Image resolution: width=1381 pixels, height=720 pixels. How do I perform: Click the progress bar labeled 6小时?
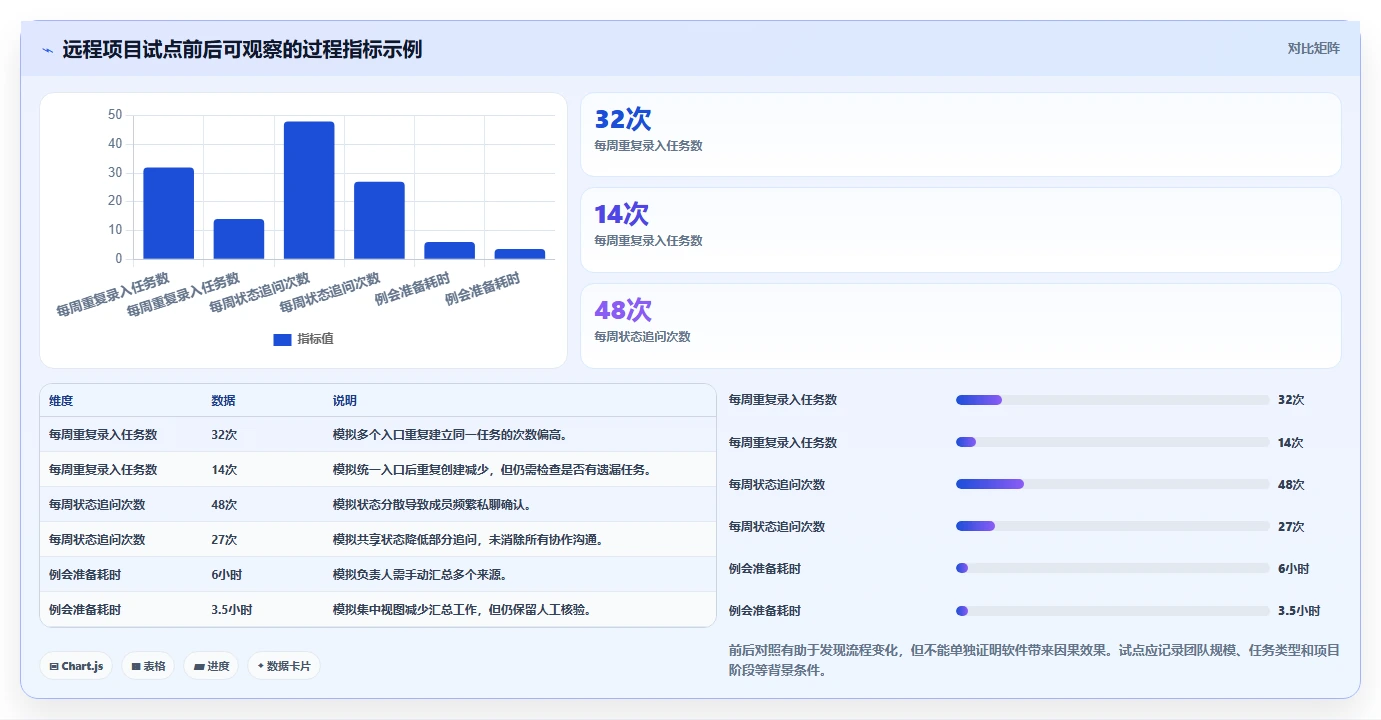pyautogui.click(x=1112, y=568)
